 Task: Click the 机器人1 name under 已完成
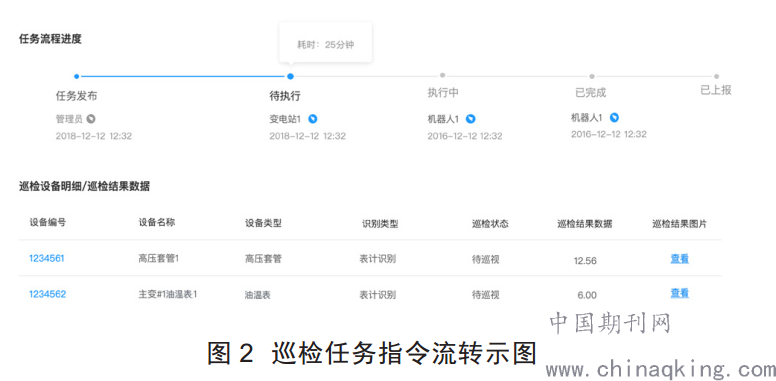(x=587, y=118)
